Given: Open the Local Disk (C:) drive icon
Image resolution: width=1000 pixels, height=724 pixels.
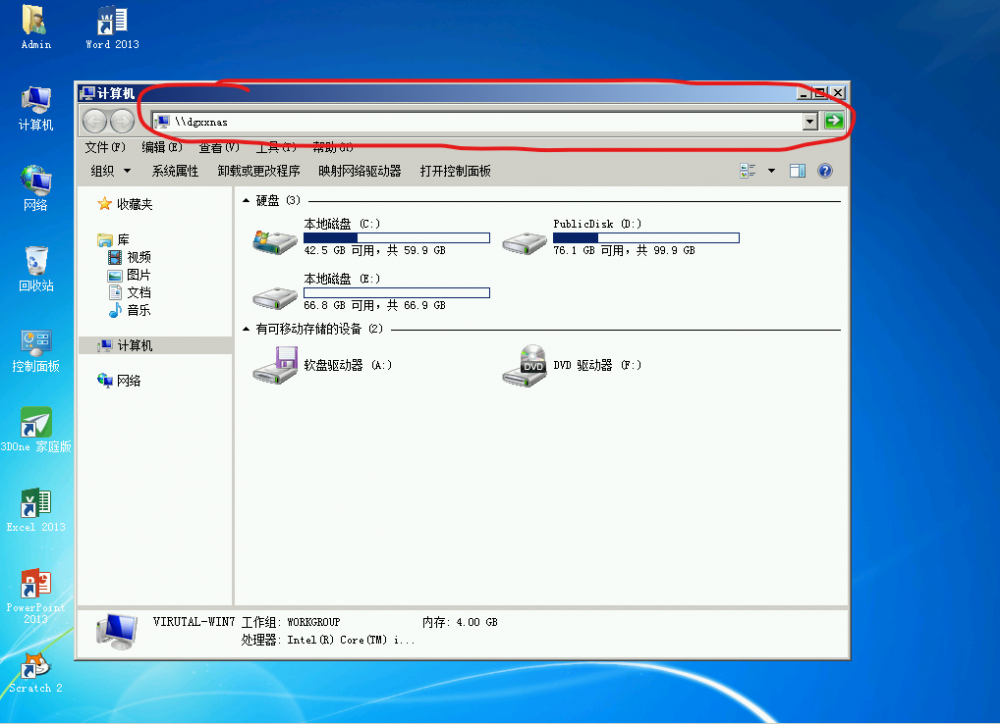Looking at the screenshot, I should [x=275, y=240].
